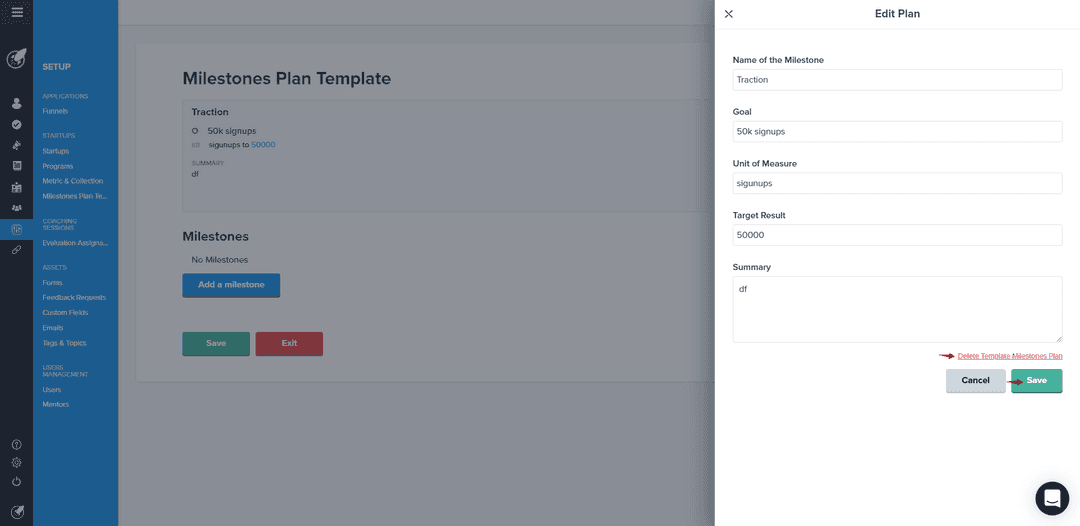Open the user profile sidebar icon

17,104
